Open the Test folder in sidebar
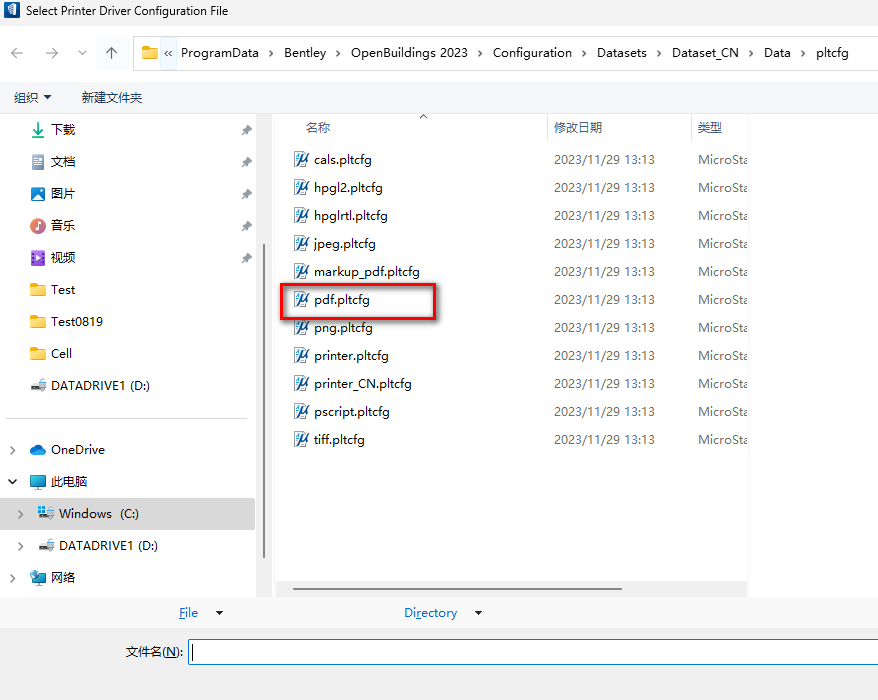This screenshot has width=878, height=700. point(63,290)
